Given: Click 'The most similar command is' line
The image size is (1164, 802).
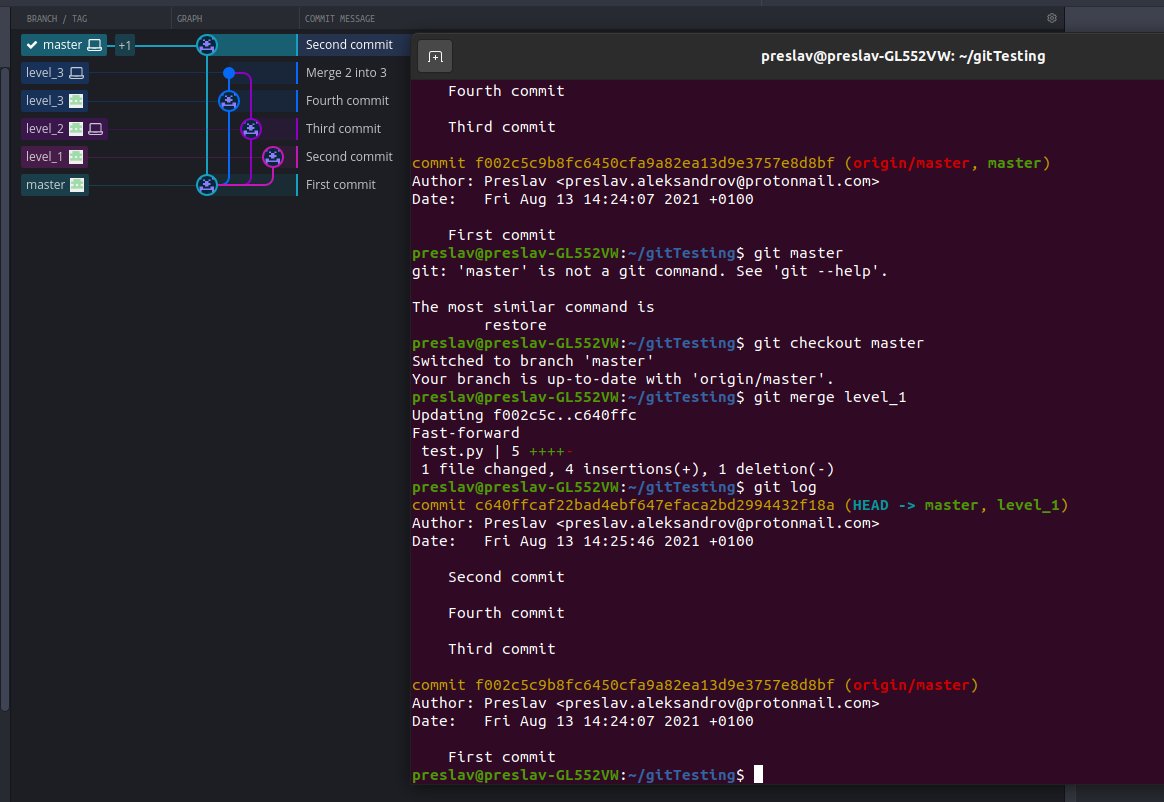Looking at the screenshot, I should (x=533, y=307).
